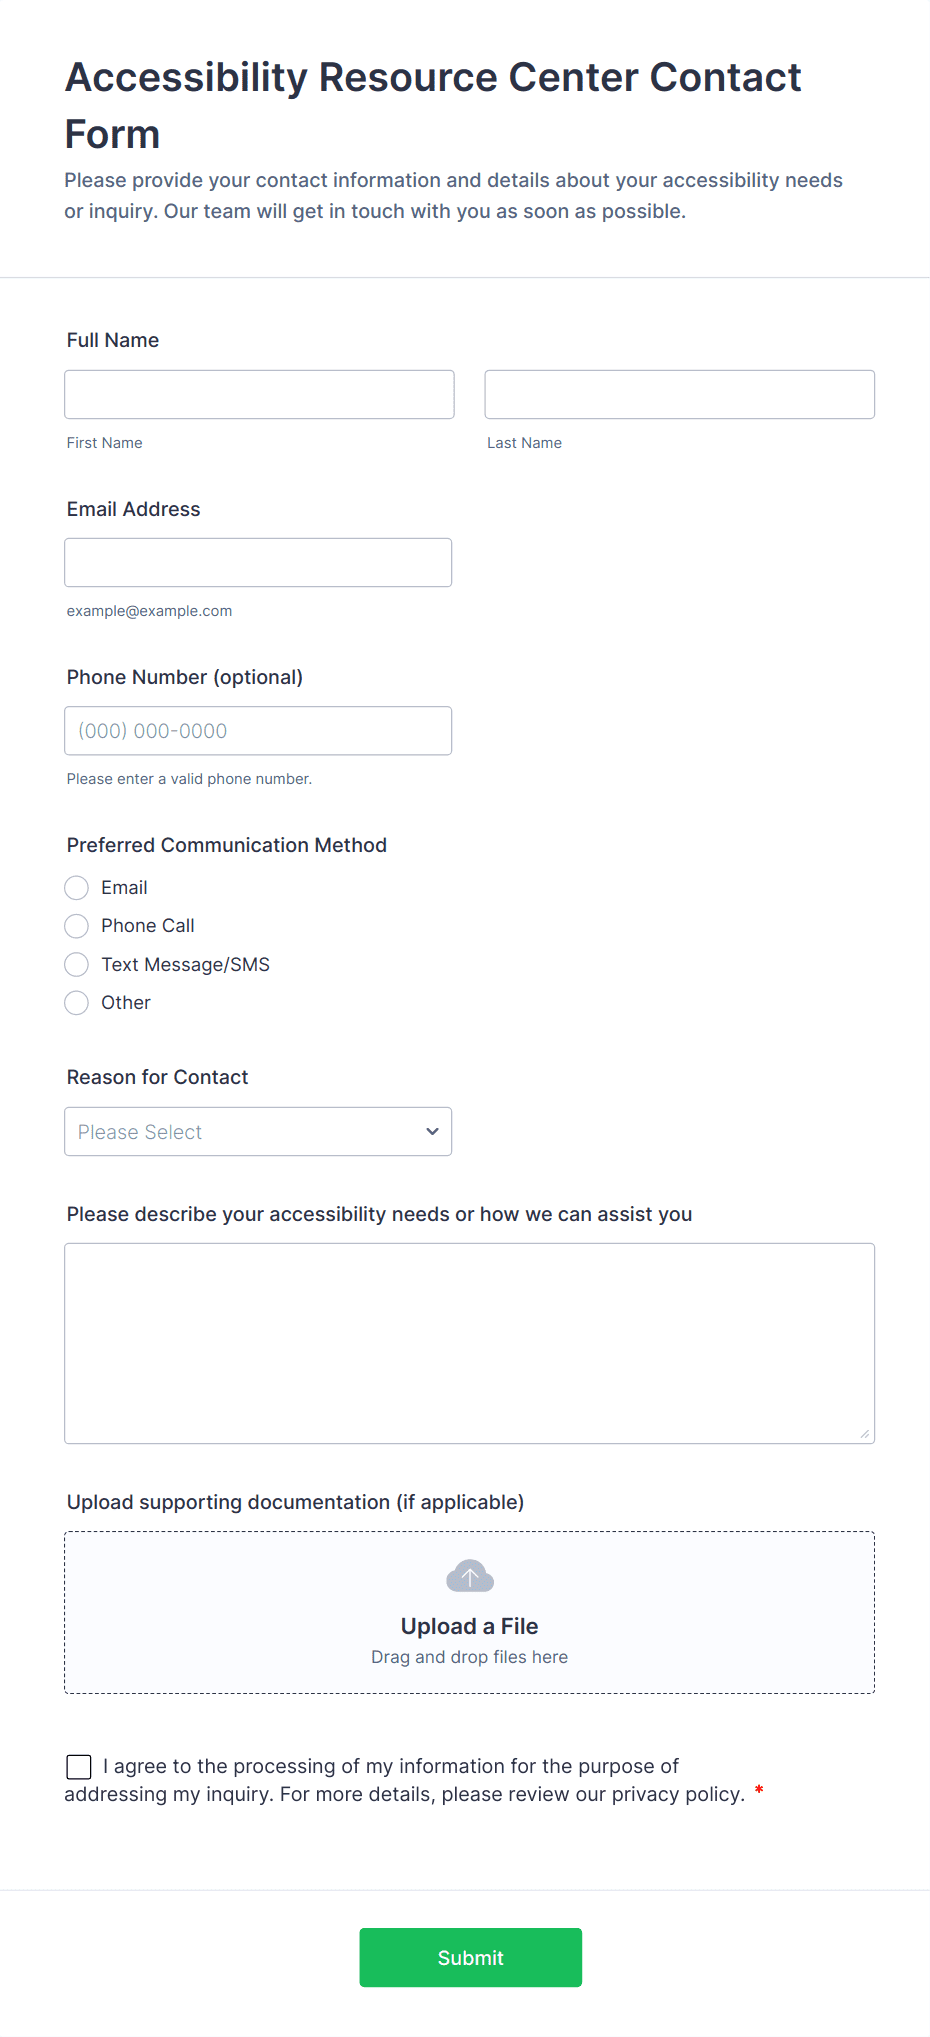
Task: Click the Email text next to its radio button
Action: 124,888
